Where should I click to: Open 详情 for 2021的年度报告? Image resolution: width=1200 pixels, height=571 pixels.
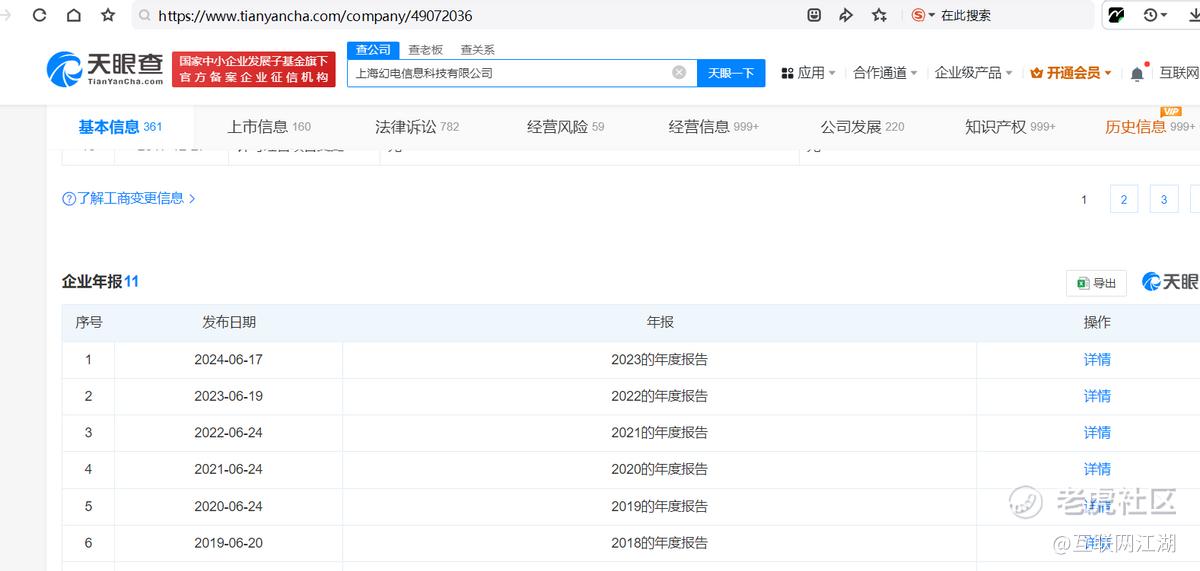click(x=1097, y=433)
